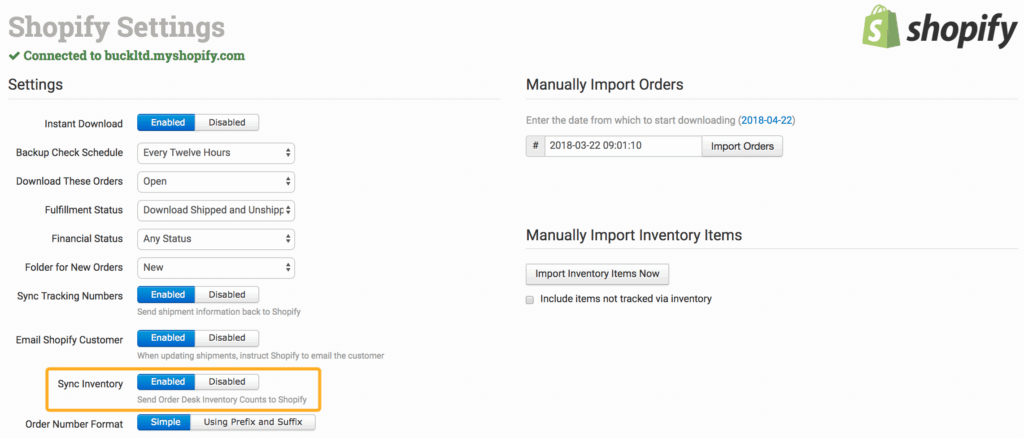Enable Sync Inventory
This screenshot has width=1024, height=438.
tap(167, 382)
